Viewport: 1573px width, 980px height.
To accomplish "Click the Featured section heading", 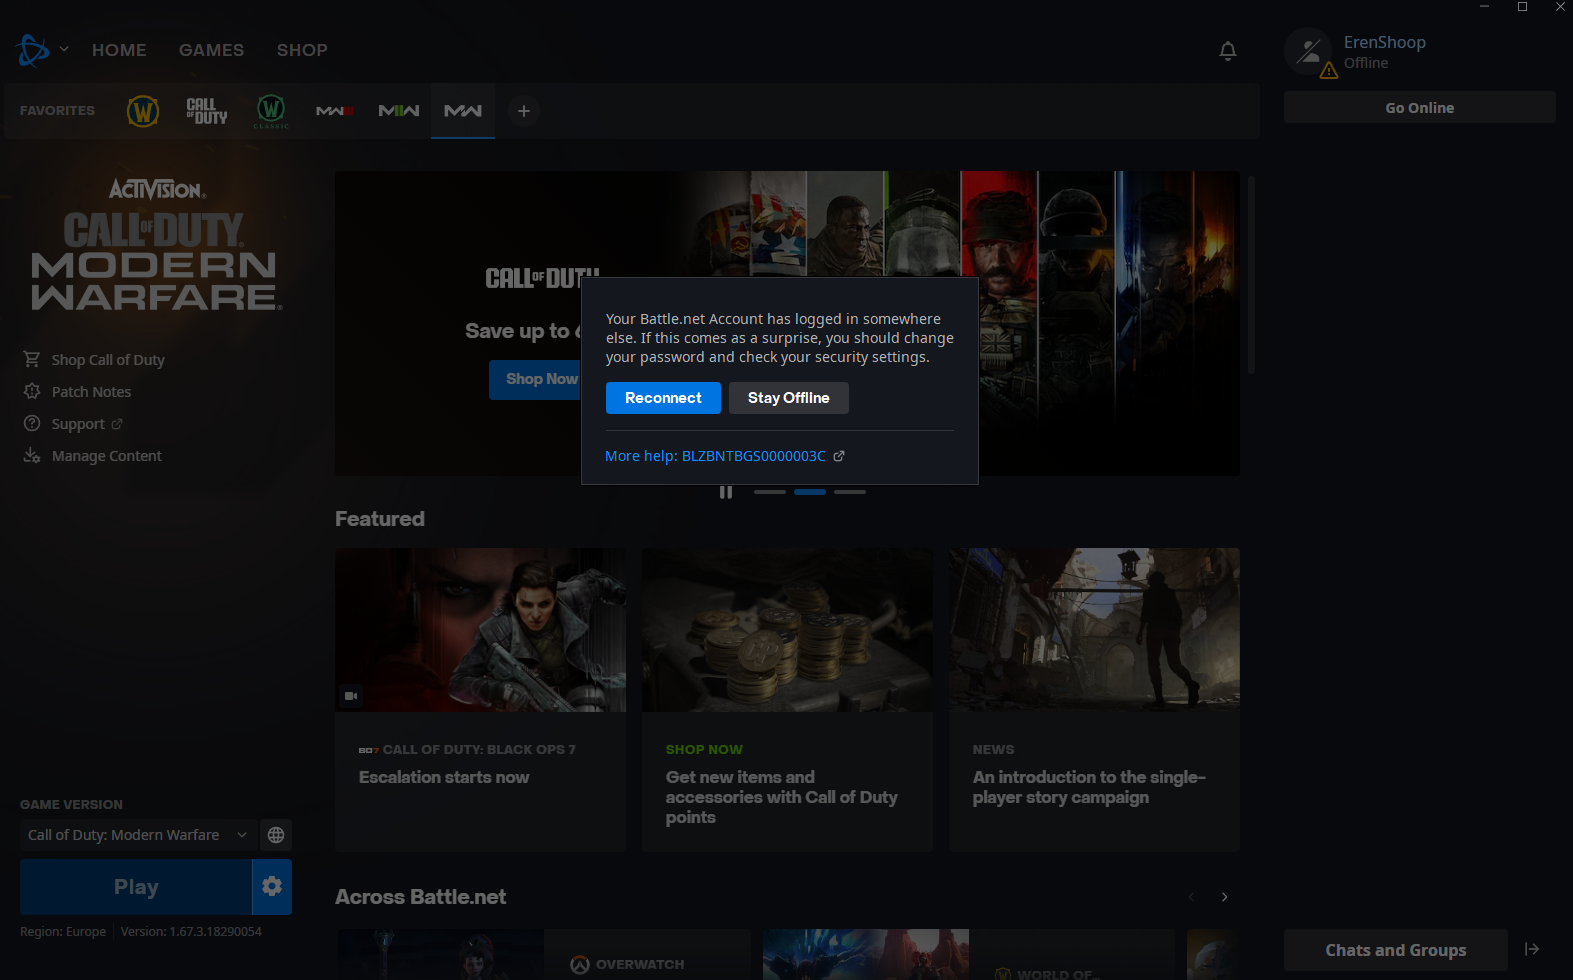I will click(x=380, y=519).
